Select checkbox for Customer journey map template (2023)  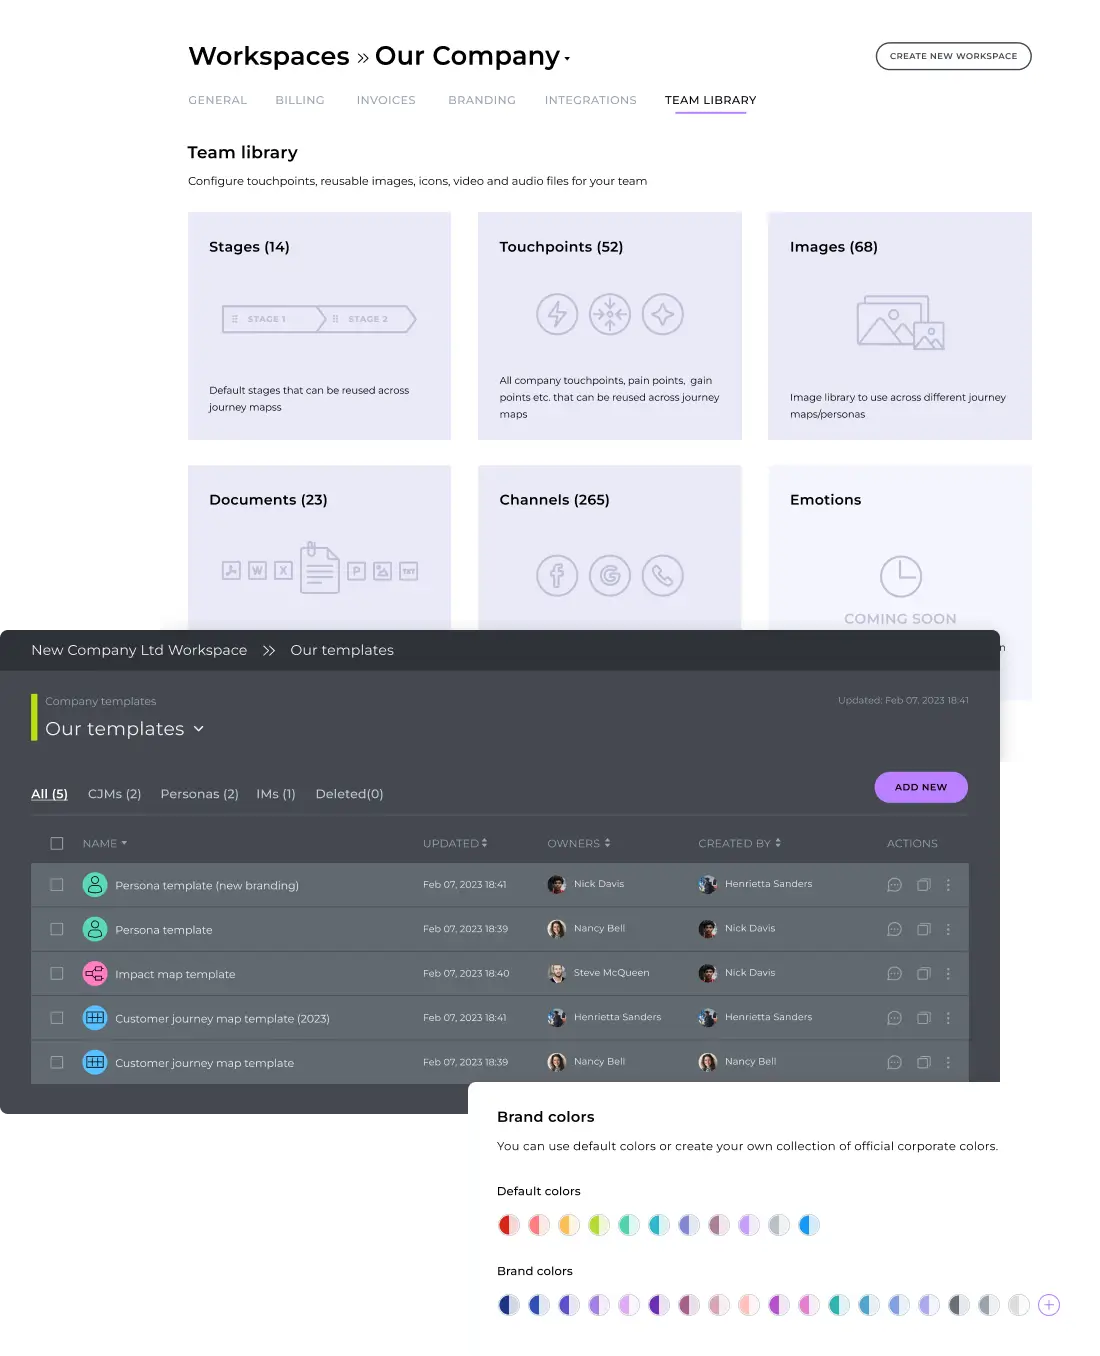click(x=57, y=1018)
